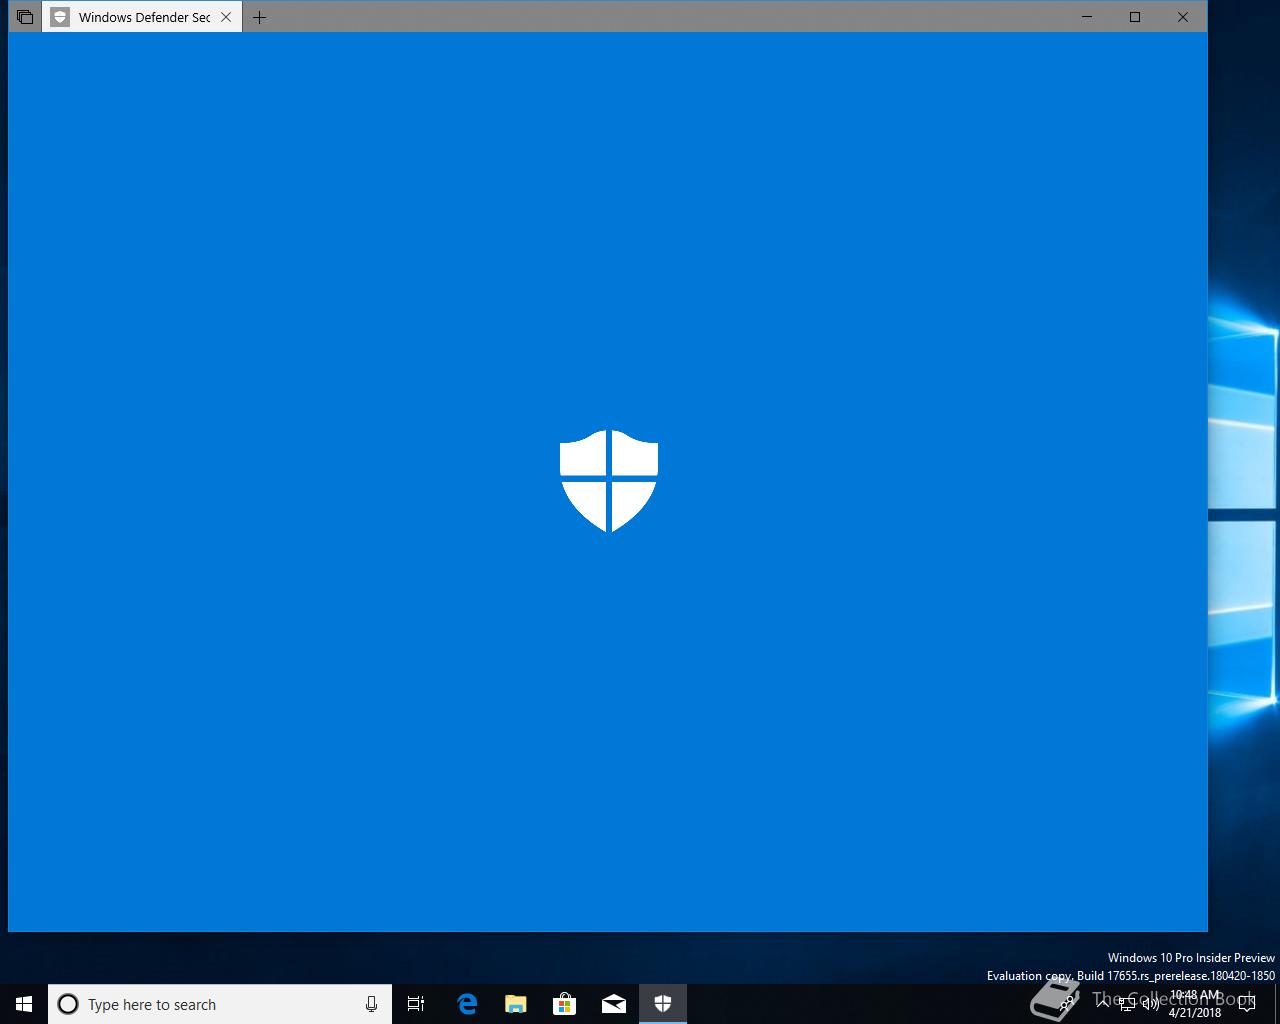Open the clock showing 4/21/2018
This screenshot has height=1024, width=1280.
click(x=1195, y=1004)
